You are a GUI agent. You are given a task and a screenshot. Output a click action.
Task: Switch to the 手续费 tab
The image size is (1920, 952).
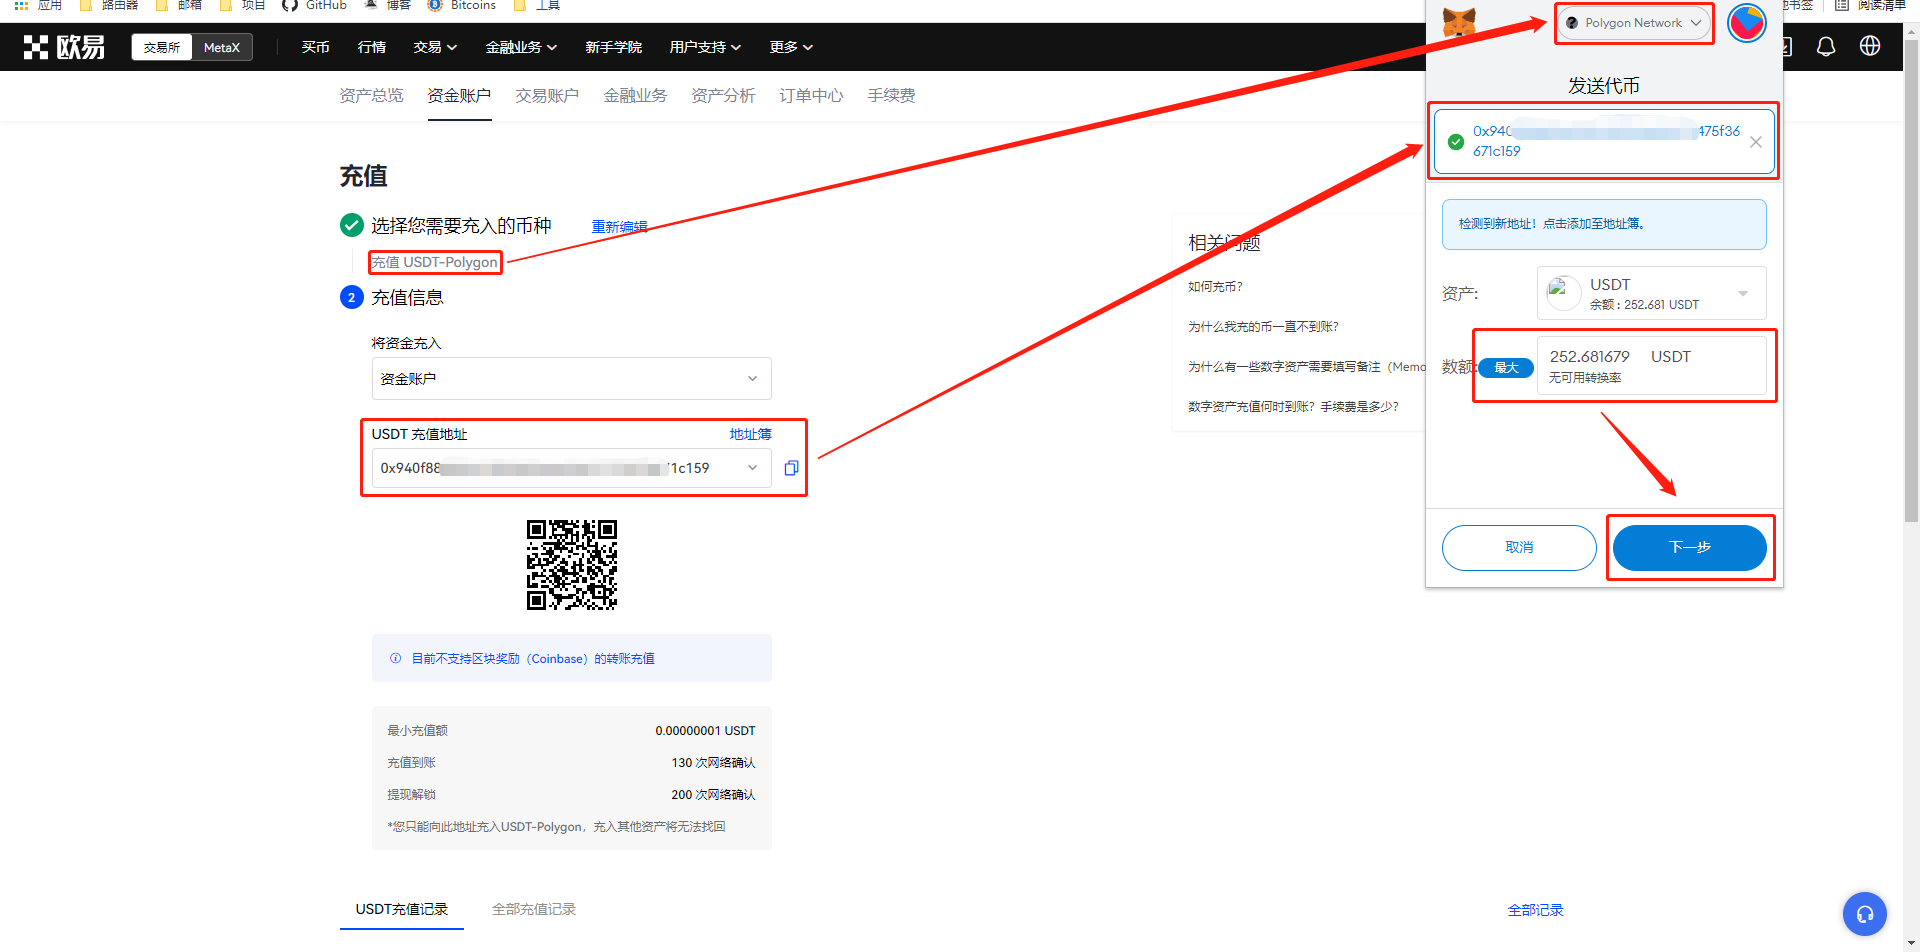point(891,95)
